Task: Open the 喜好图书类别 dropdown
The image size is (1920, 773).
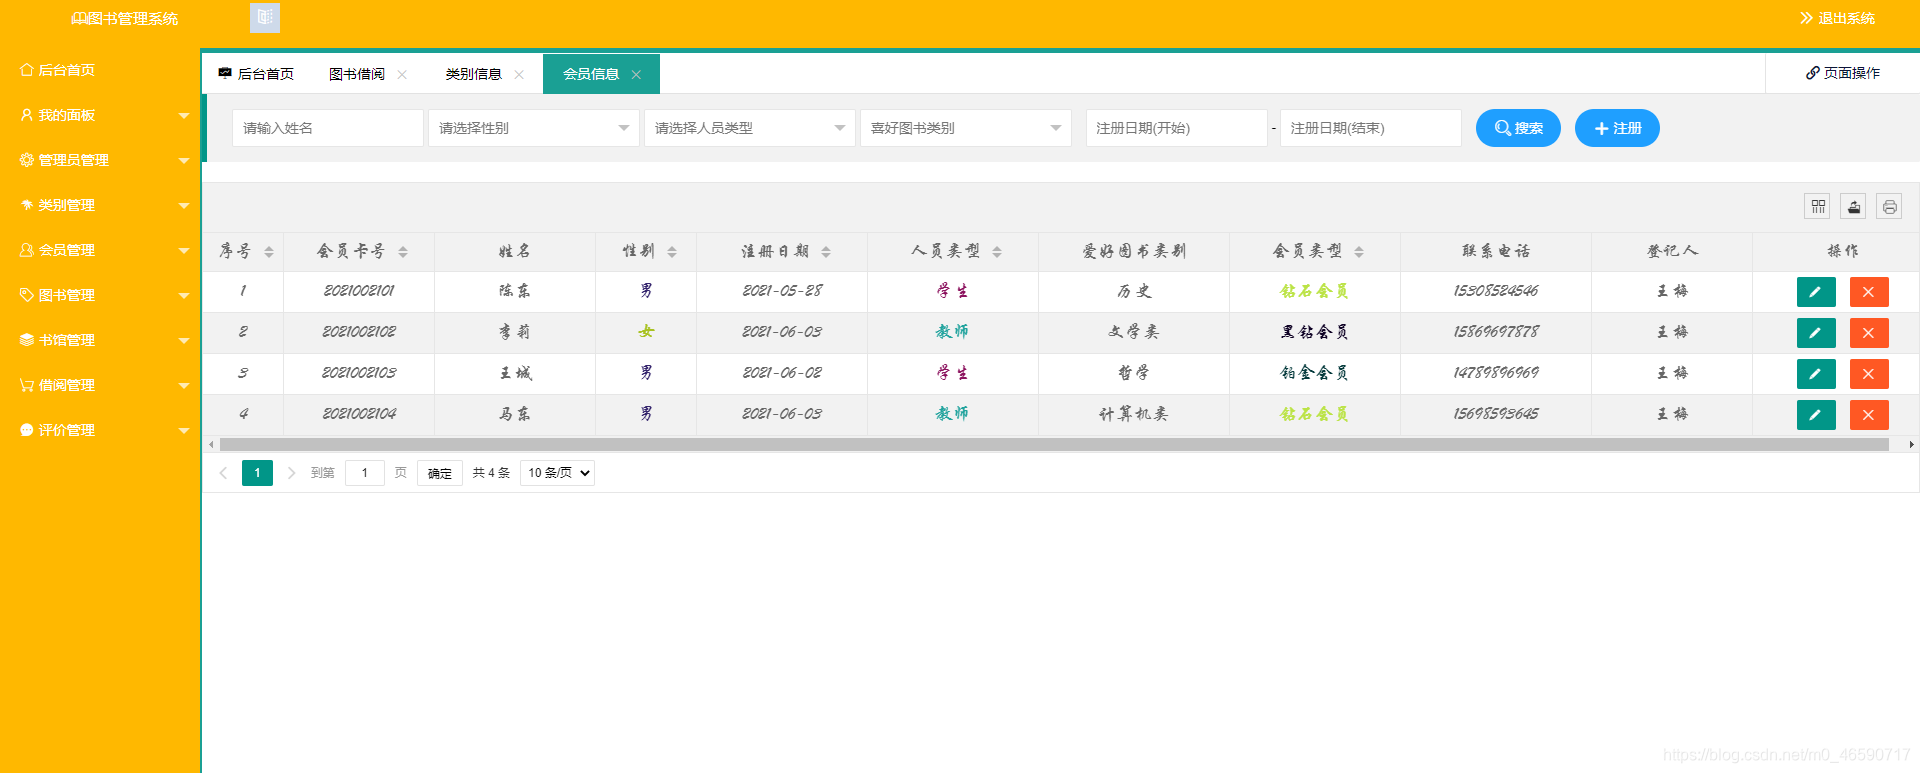Action: click(x=966, y=128)
